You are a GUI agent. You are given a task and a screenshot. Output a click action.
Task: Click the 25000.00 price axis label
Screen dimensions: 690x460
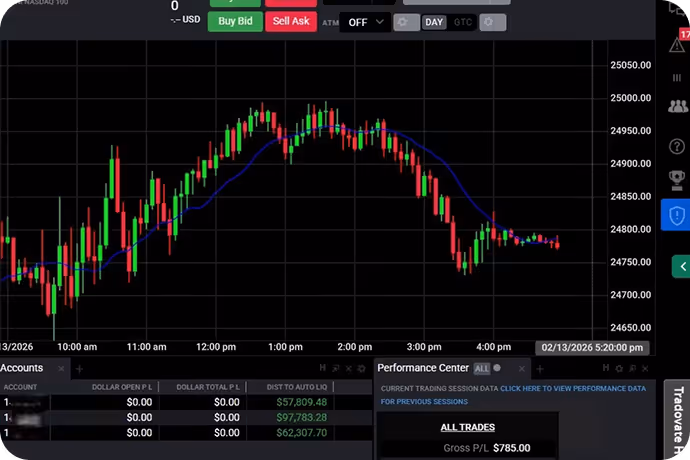pos(631,98)
